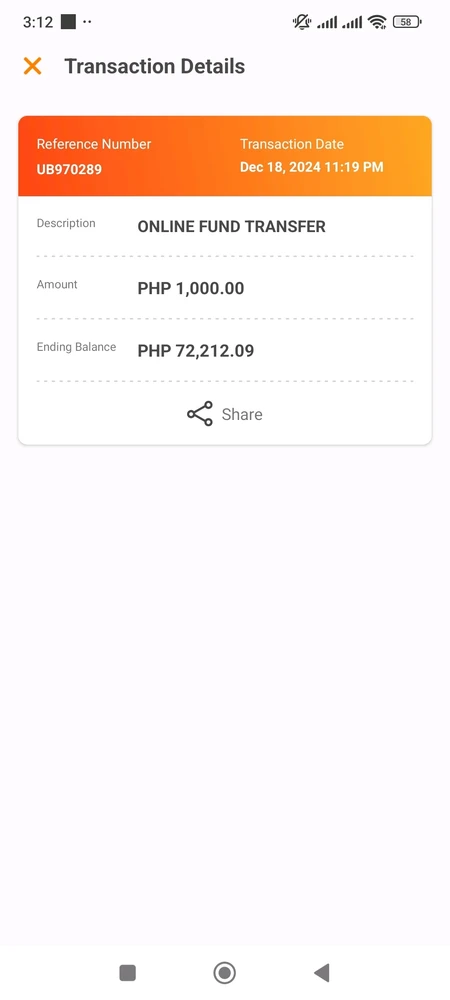450x1000 pixels.
Task: Tap the ONLINE FUND TRANSFER description
Action: [231, 226]
